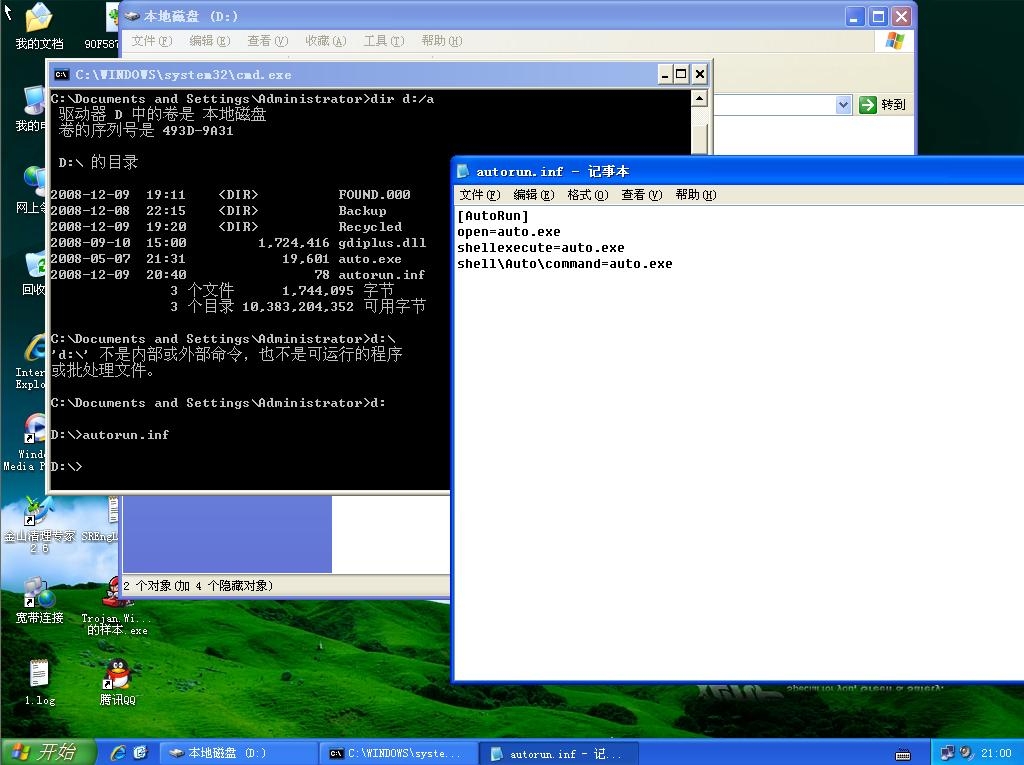The image size is (1024, 765).
Task: Open Explorer 查看(V) menu
Action: pyautogui.click(x=267, y=41)
